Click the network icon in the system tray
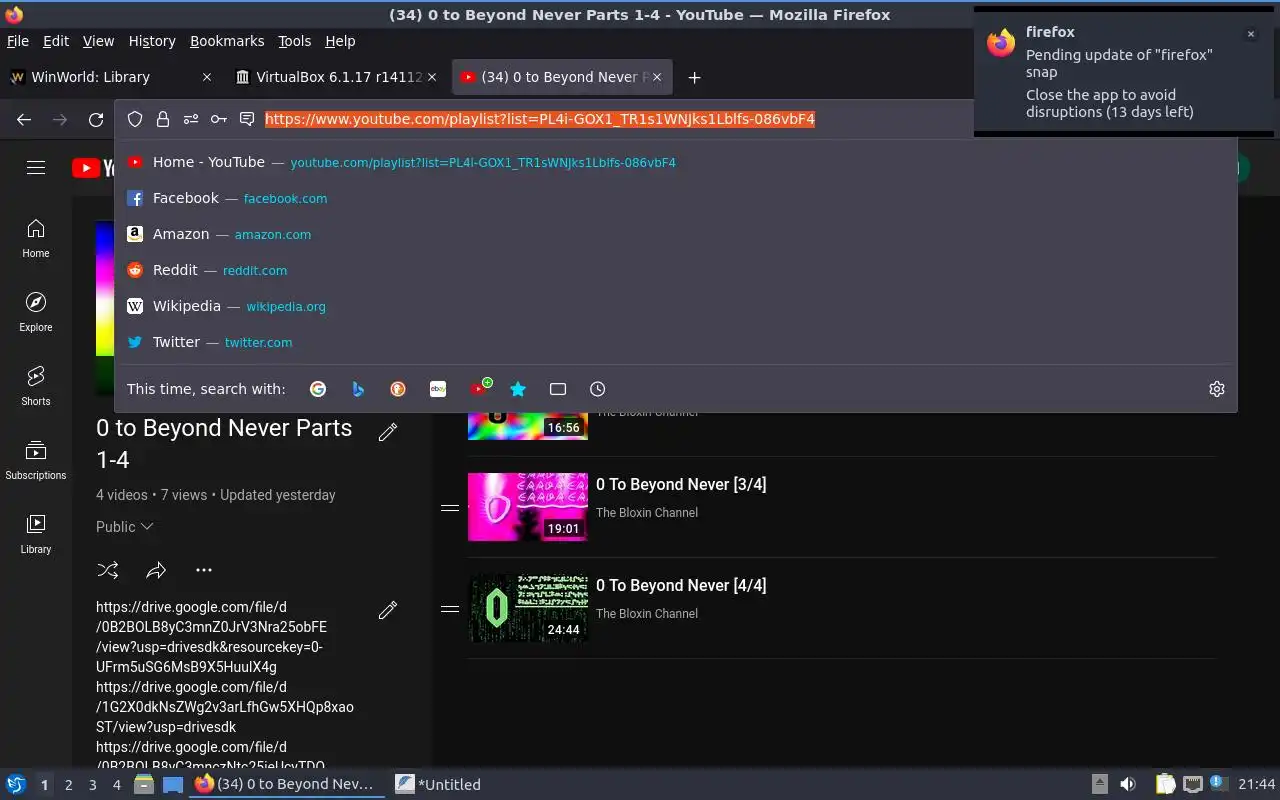The height and width of the screenshot is (800, 1280). coord(1192,784)
